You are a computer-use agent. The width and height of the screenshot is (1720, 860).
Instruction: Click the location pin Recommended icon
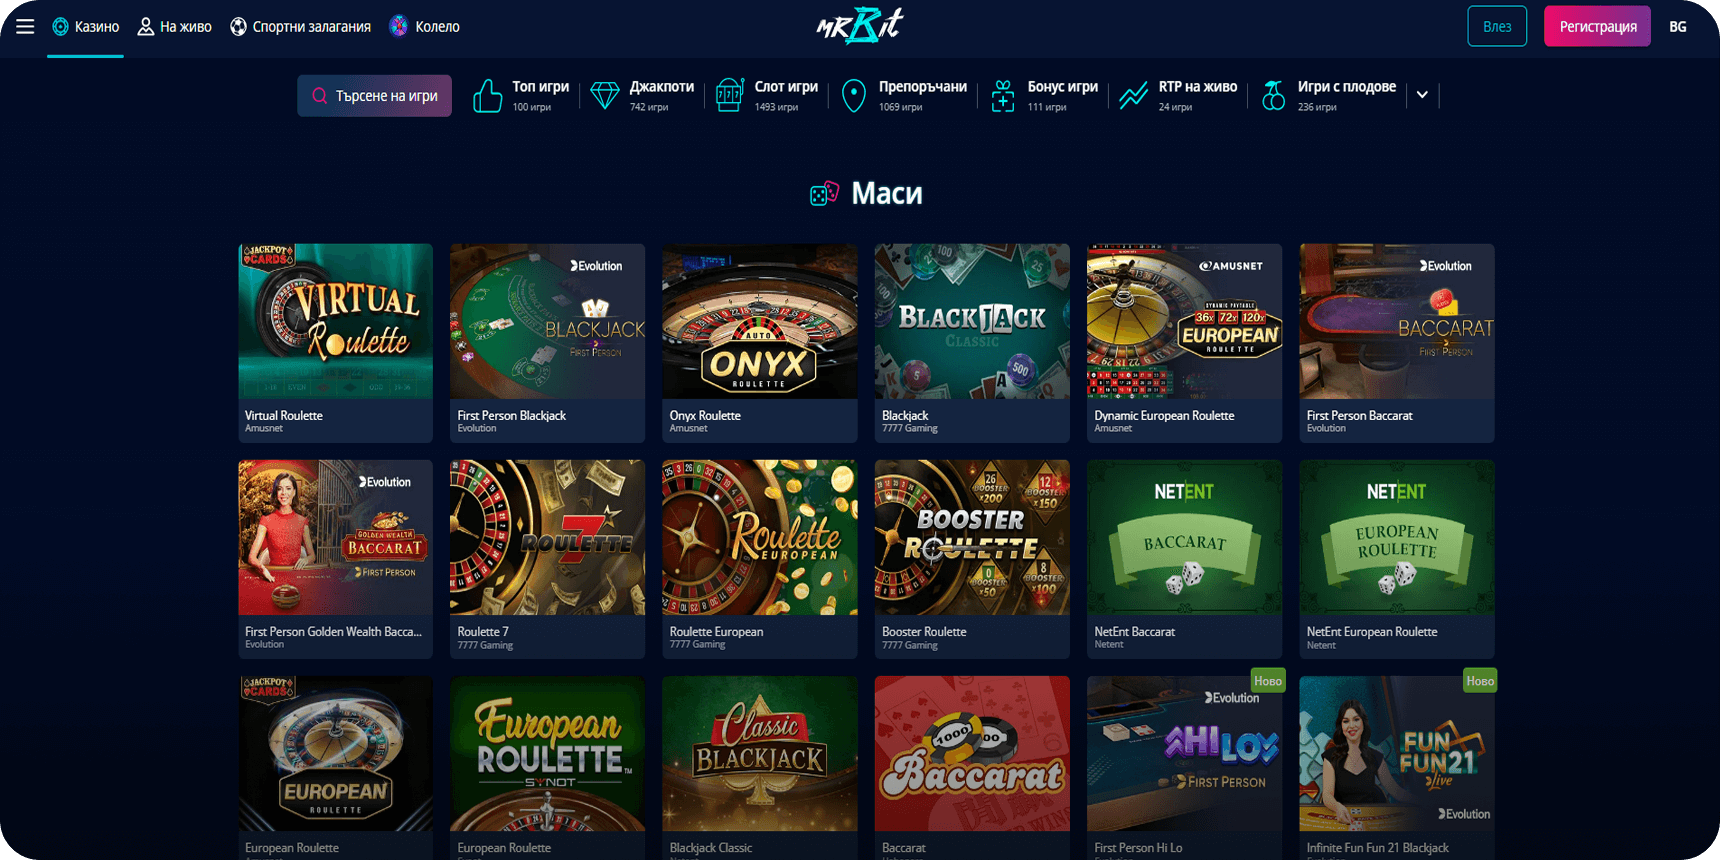[853, 96]
